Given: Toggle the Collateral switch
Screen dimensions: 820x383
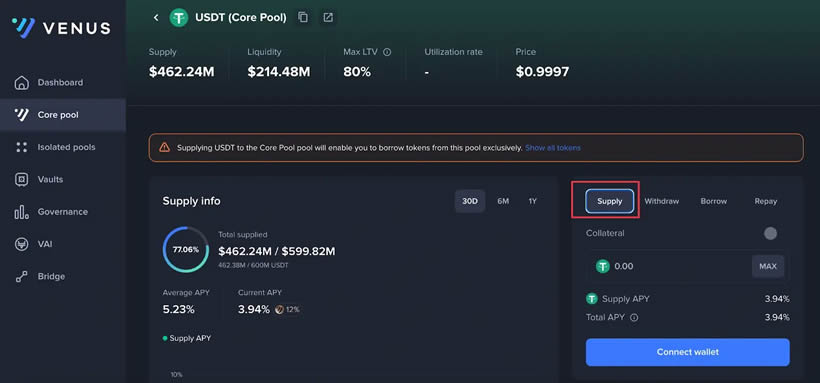Looking at the screenshot, I should [770, 233].
